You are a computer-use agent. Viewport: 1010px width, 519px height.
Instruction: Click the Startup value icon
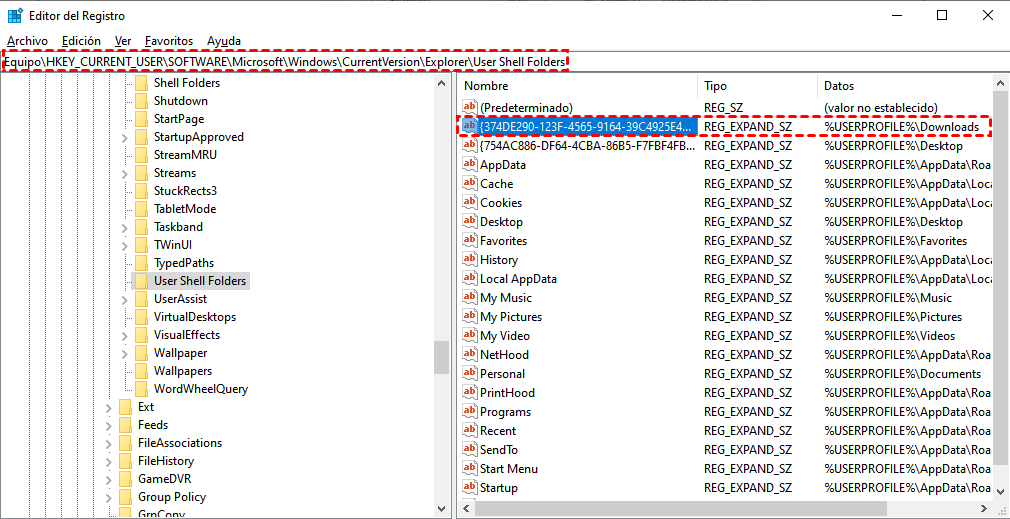click(x=470, y=488)
